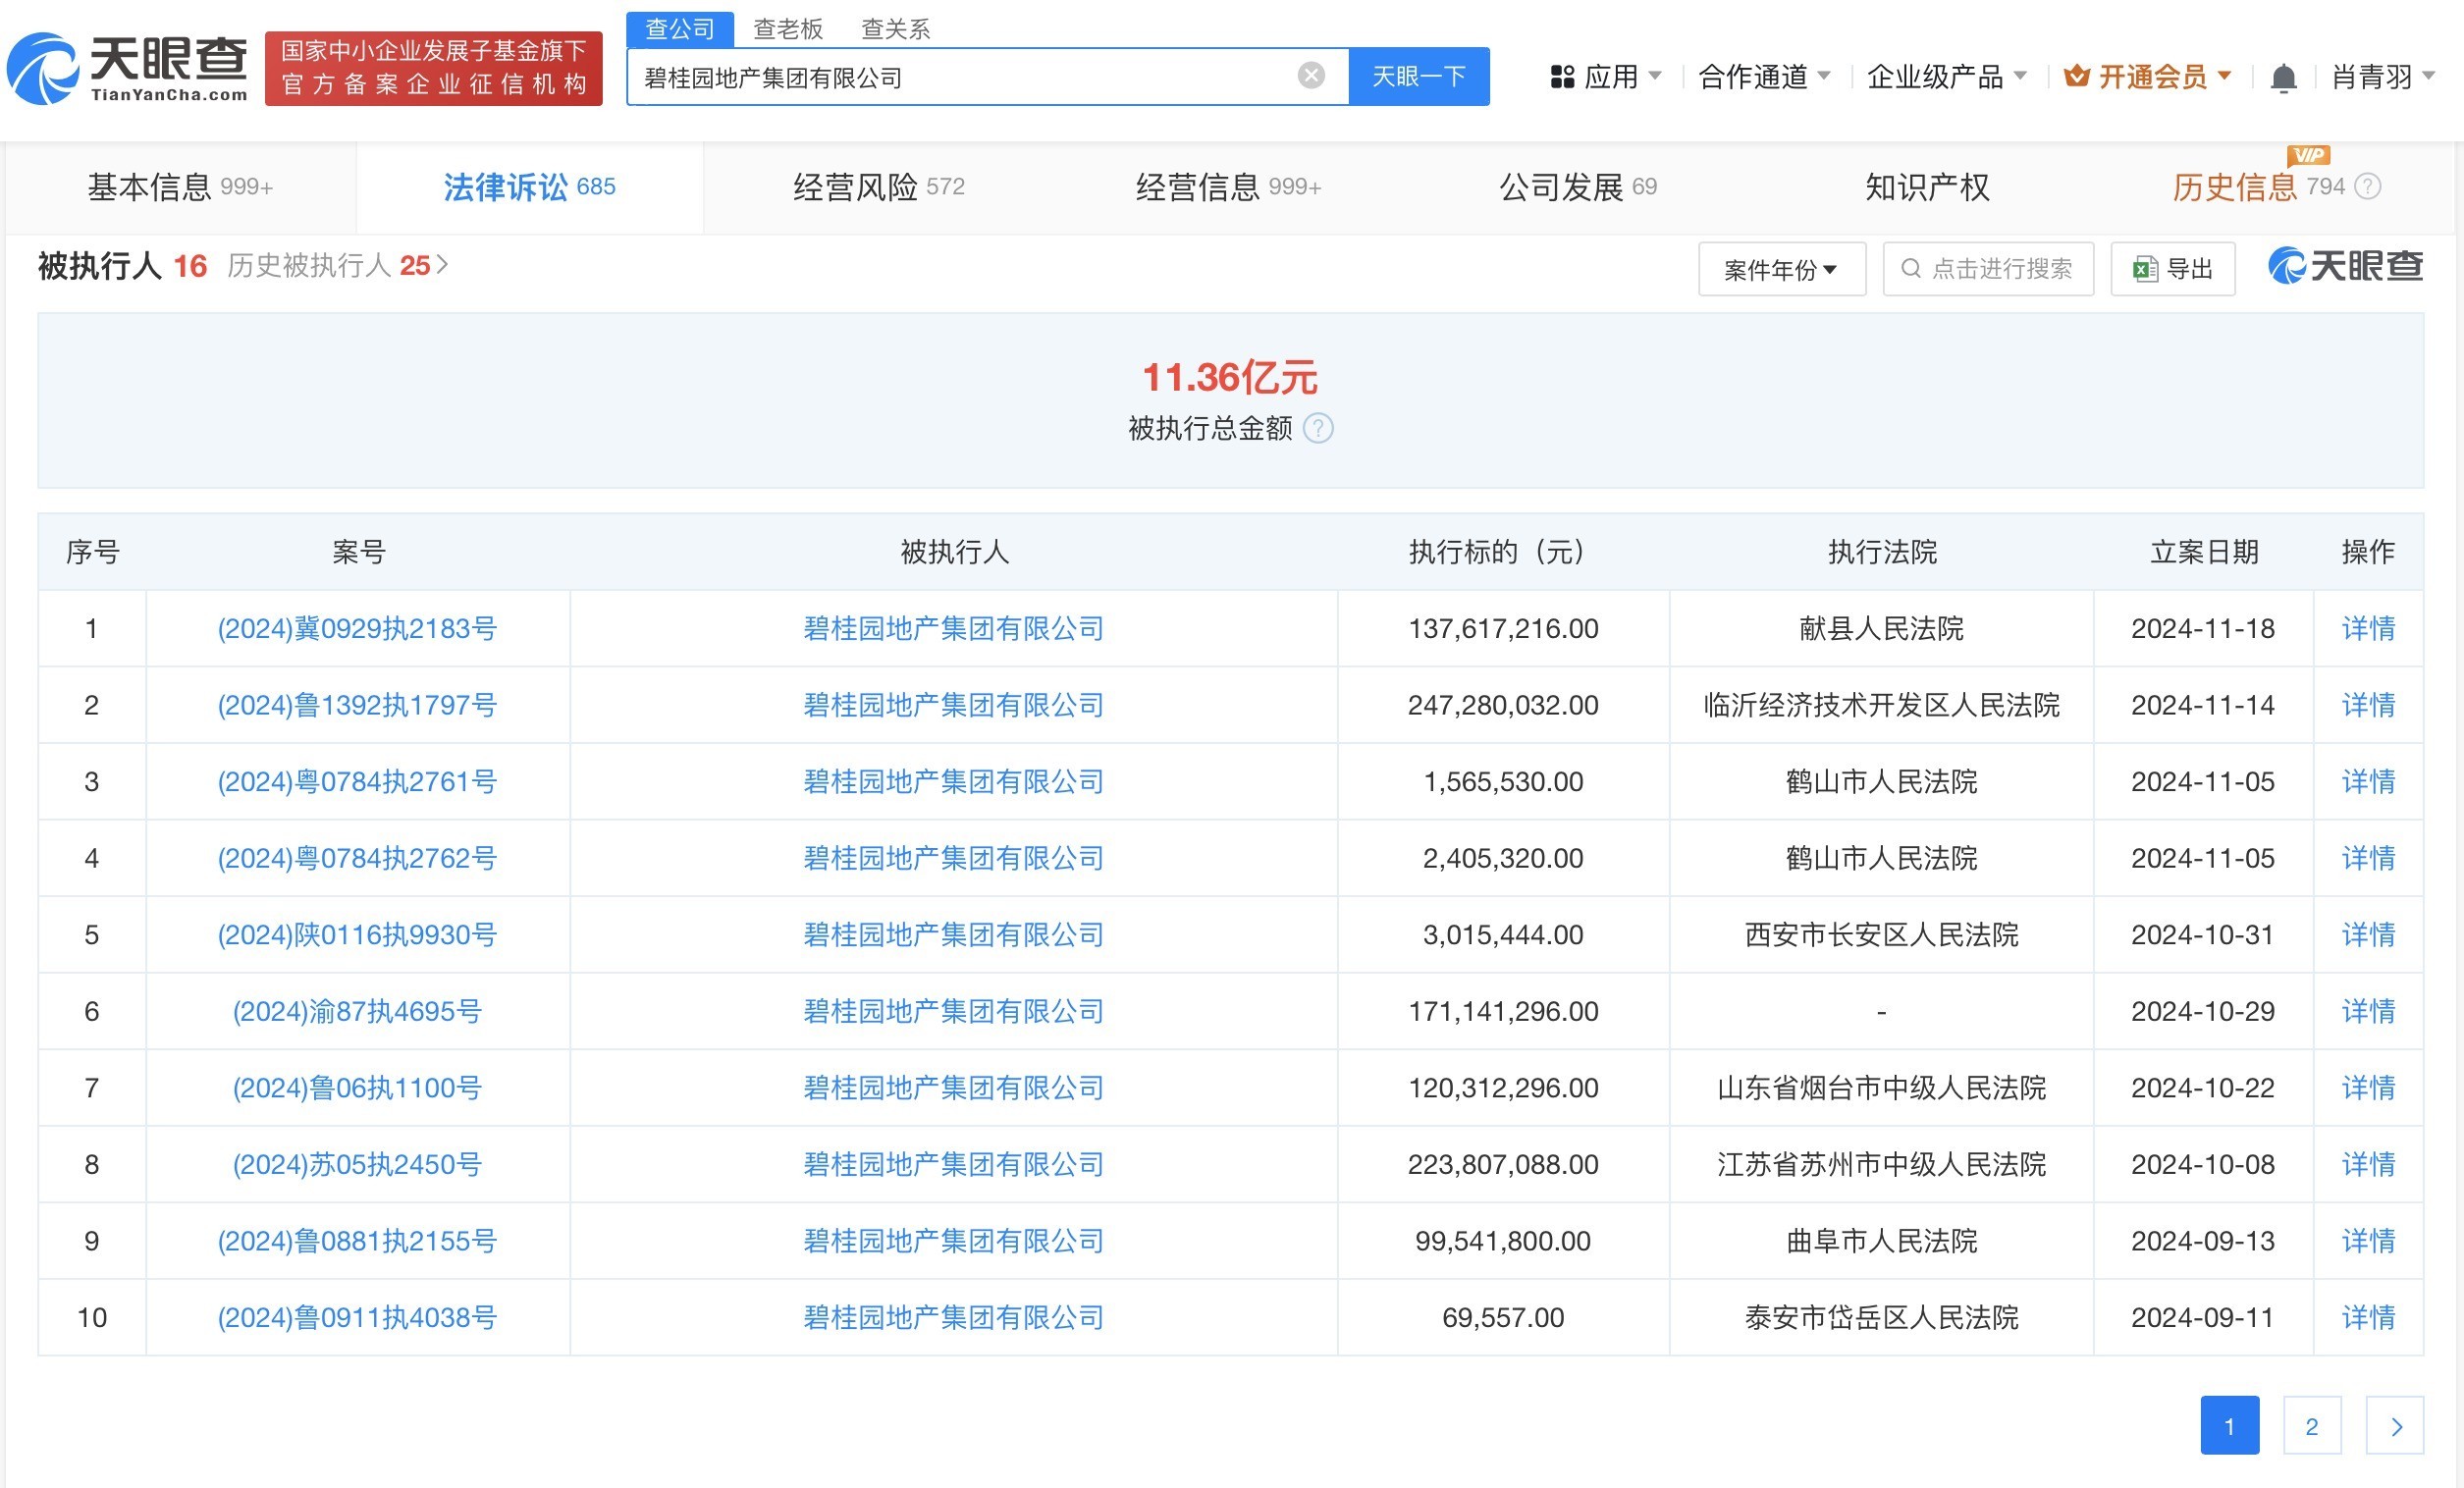Open case (2024)苏05执2450号
2464x1488 pixels.
pos(357,1164)
